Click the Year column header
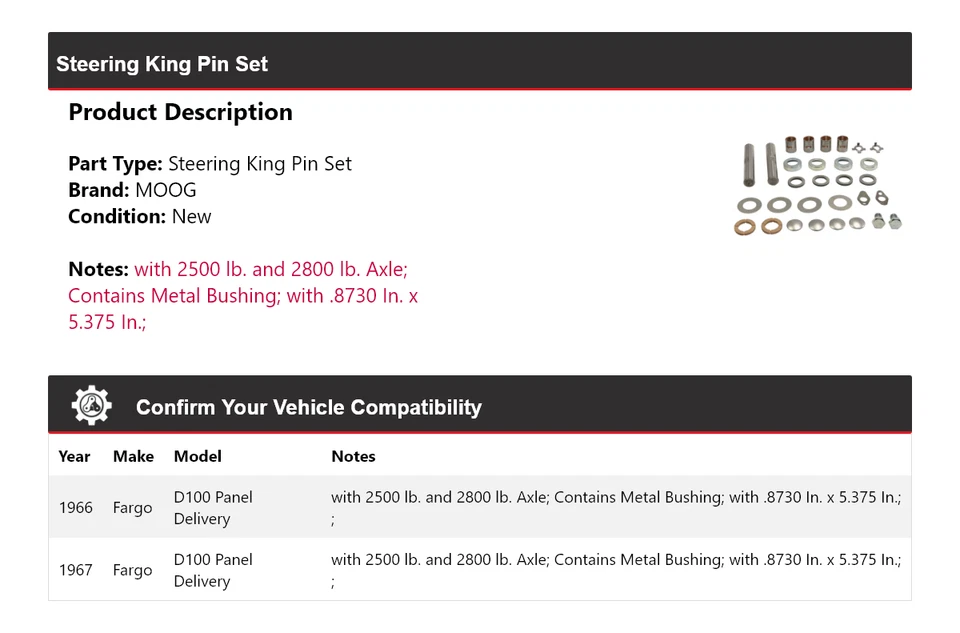Viewport: 960px width, 633px height. pos(74,456)
